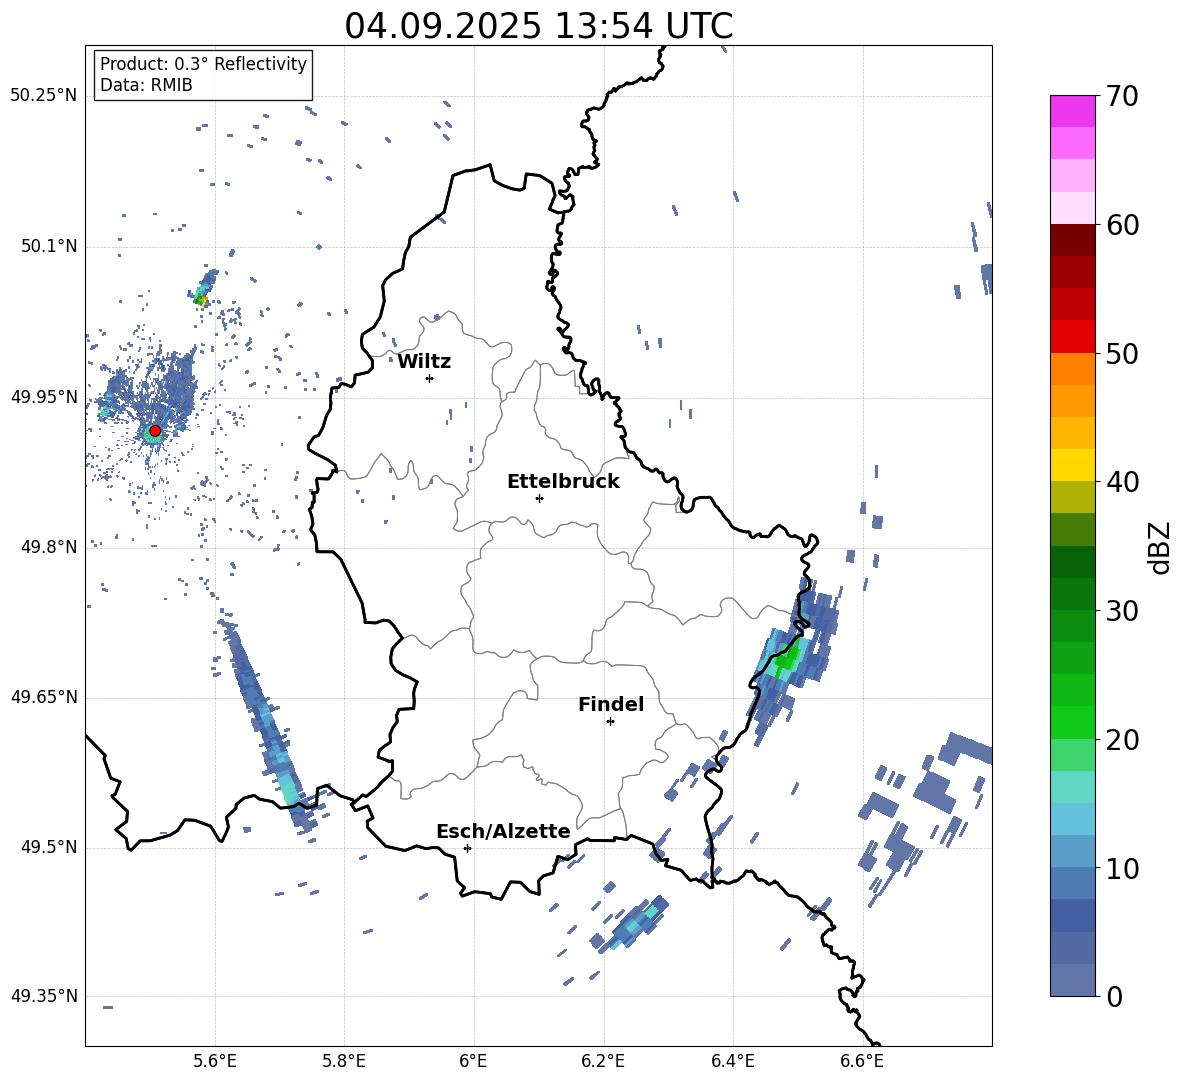Image resolution: width=1184 pixels, height=1081 pixels.
Task: Click the 49.8°N latitude label
Action: pos(50,547)
